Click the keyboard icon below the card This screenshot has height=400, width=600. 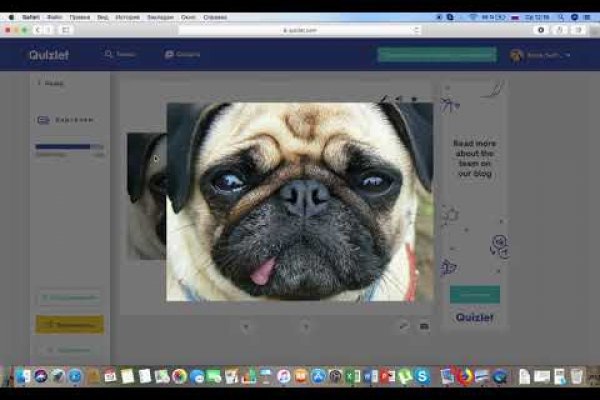click(423, 326)
